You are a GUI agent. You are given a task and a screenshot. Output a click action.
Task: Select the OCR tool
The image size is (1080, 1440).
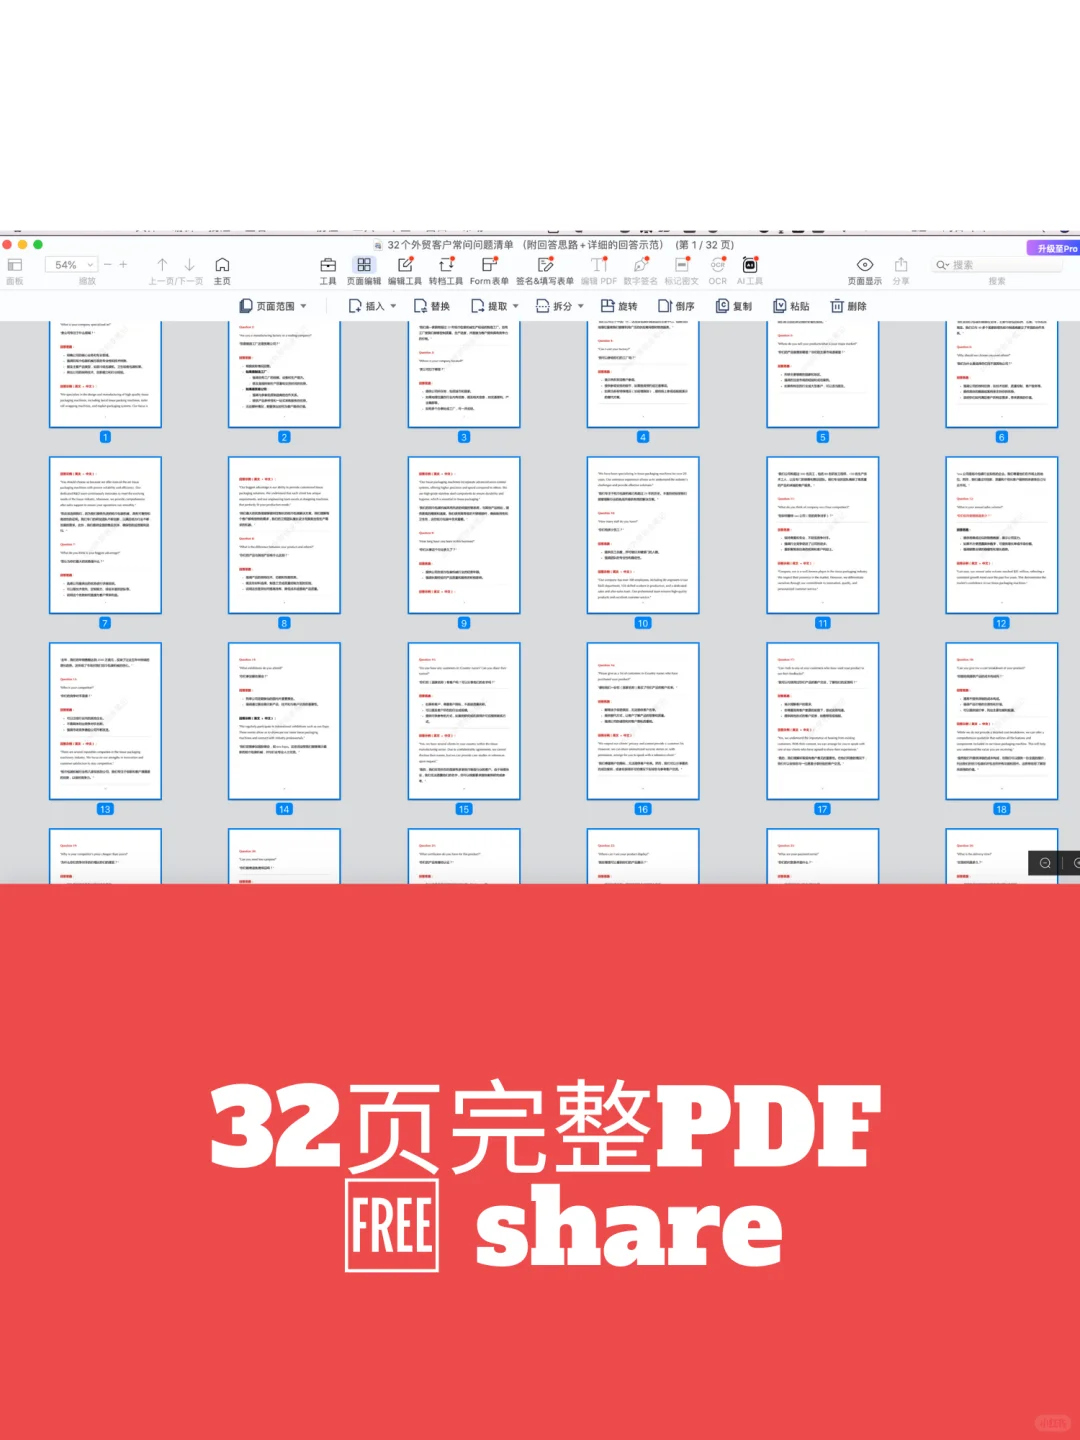(x=717, y=271)
